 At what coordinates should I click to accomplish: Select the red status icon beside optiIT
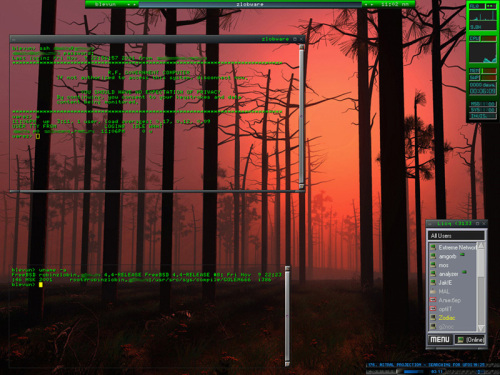point(433,309)
